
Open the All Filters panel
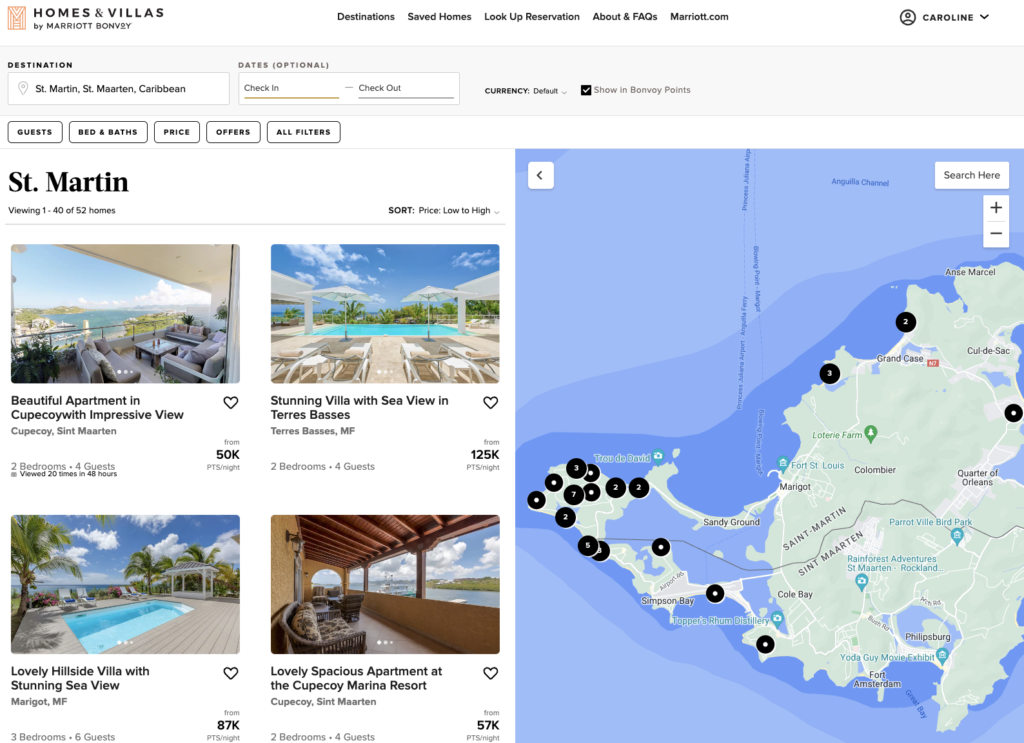click(x=303, y=131)
